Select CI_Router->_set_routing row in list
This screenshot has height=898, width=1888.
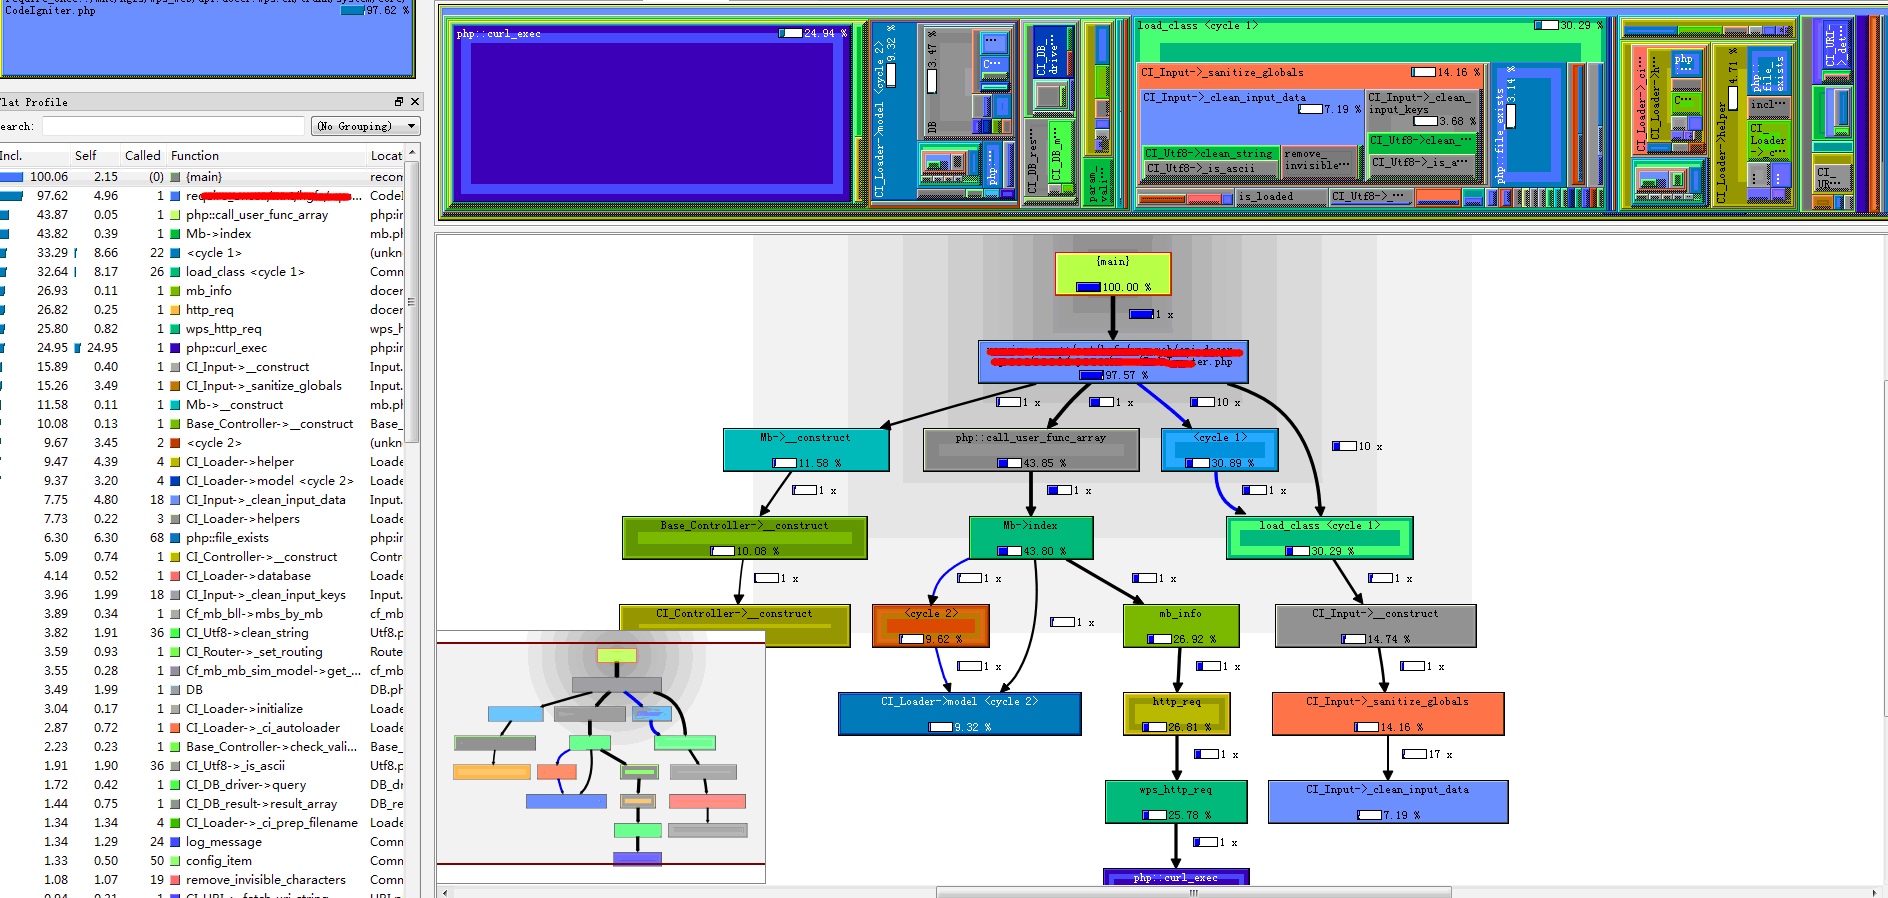pyautogui.click(x=202, y=652)
